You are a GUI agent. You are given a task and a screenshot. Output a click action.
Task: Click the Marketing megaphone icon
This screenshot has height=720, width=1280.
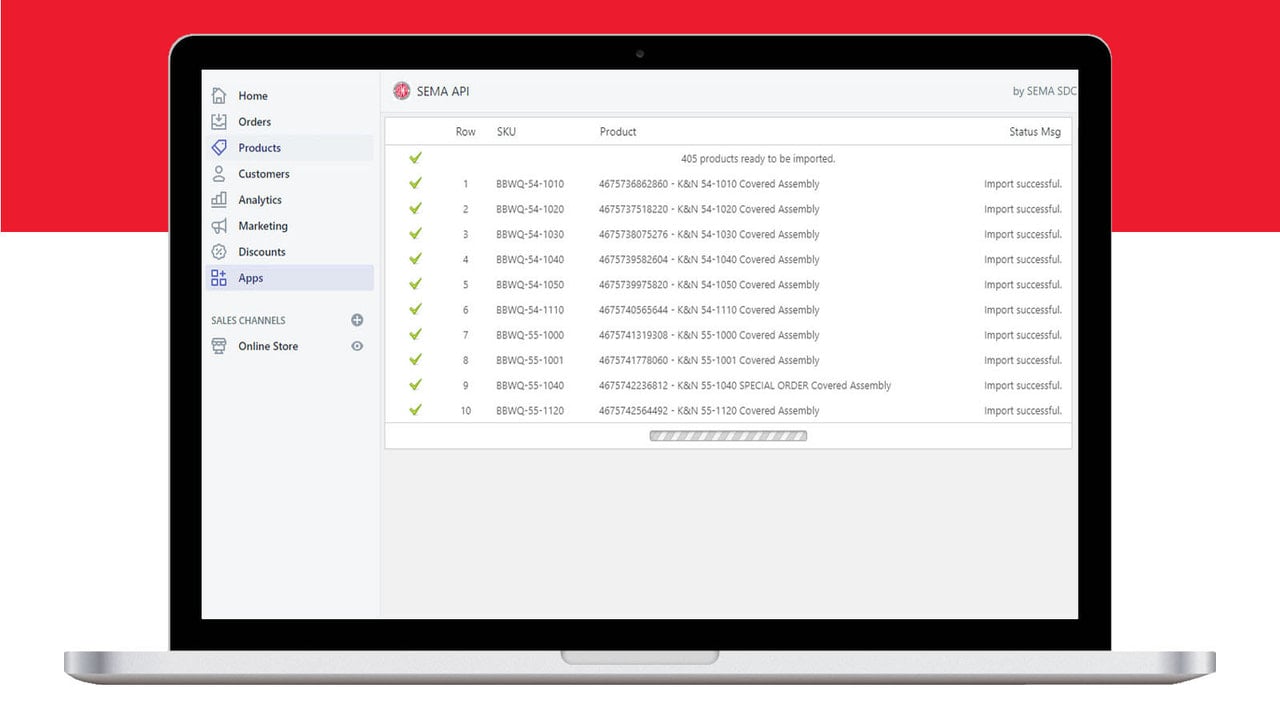point(219,226)
